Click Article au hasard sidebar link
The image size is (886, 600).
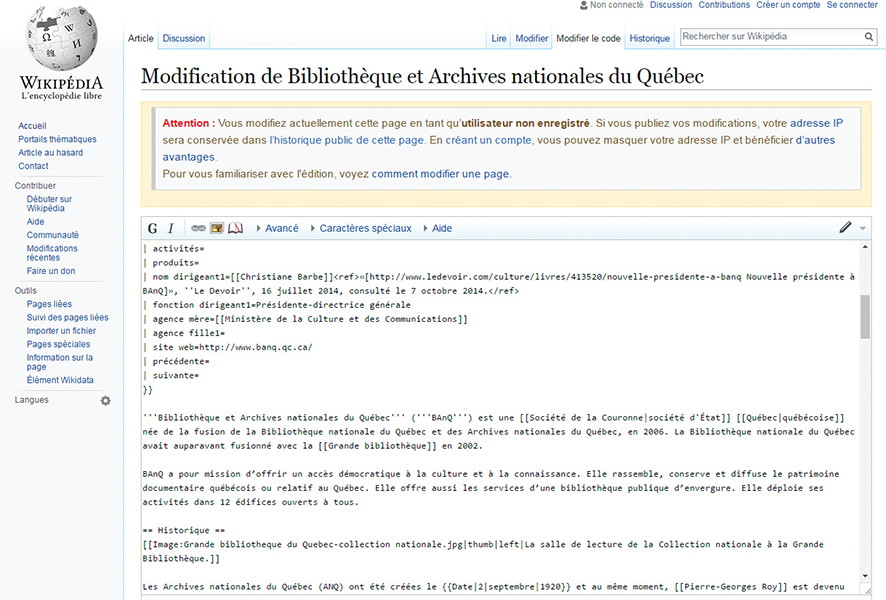[50, 153]
